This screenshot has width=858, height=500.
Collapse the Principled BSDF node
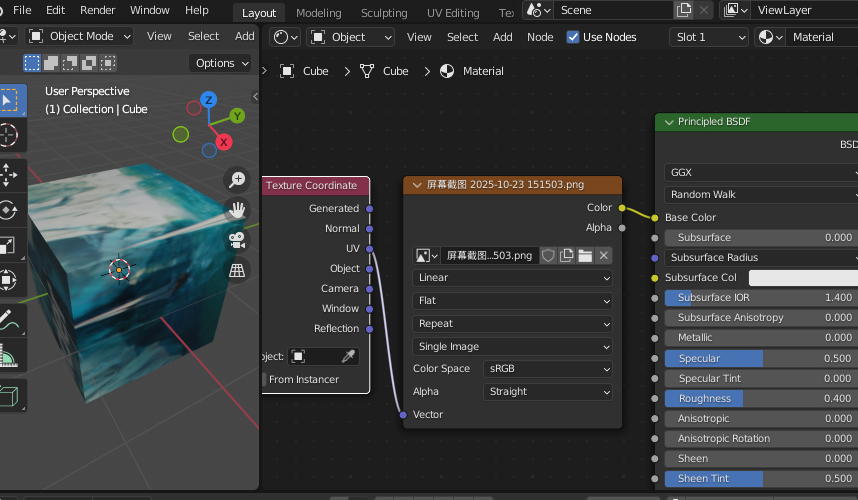tap(669, 122)
